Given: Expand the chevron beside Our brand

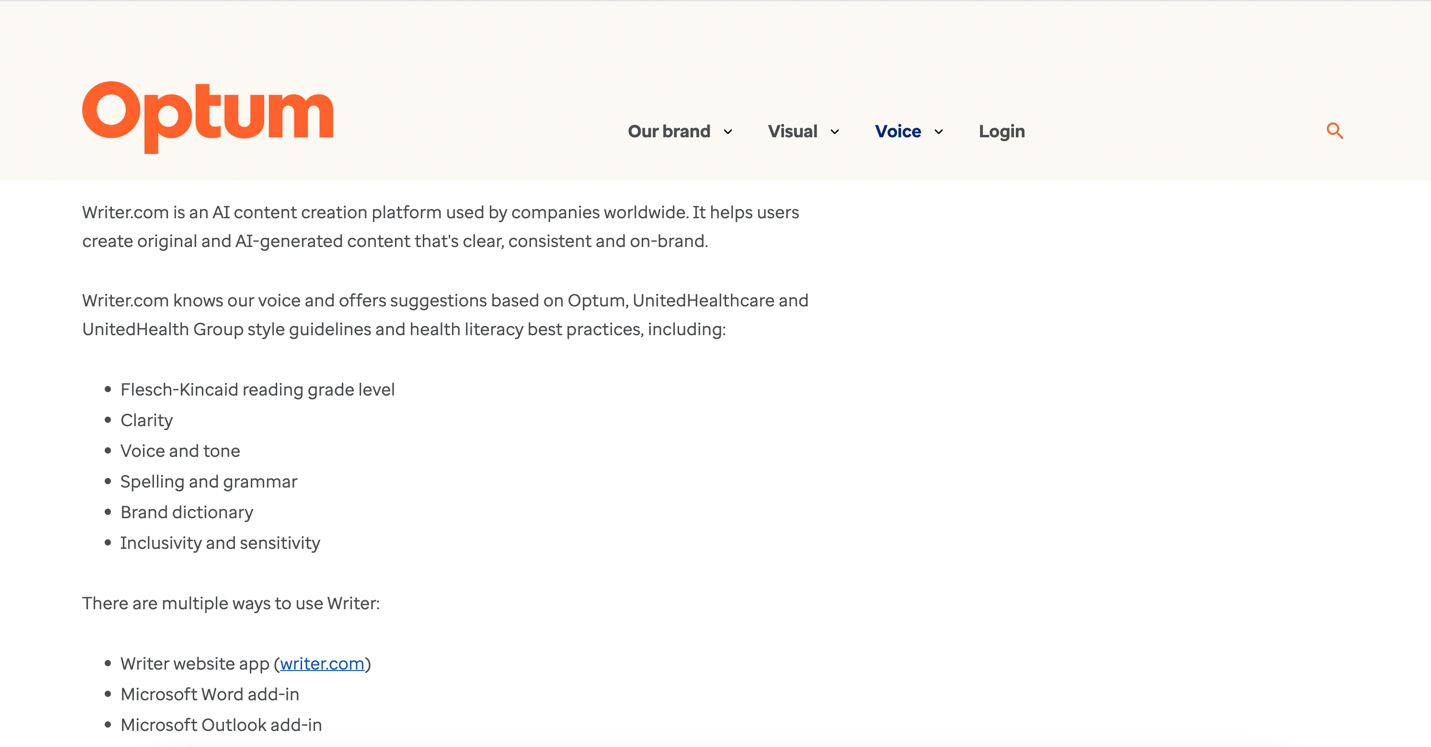Looking at the screenshot, I should tap(728, 132).
